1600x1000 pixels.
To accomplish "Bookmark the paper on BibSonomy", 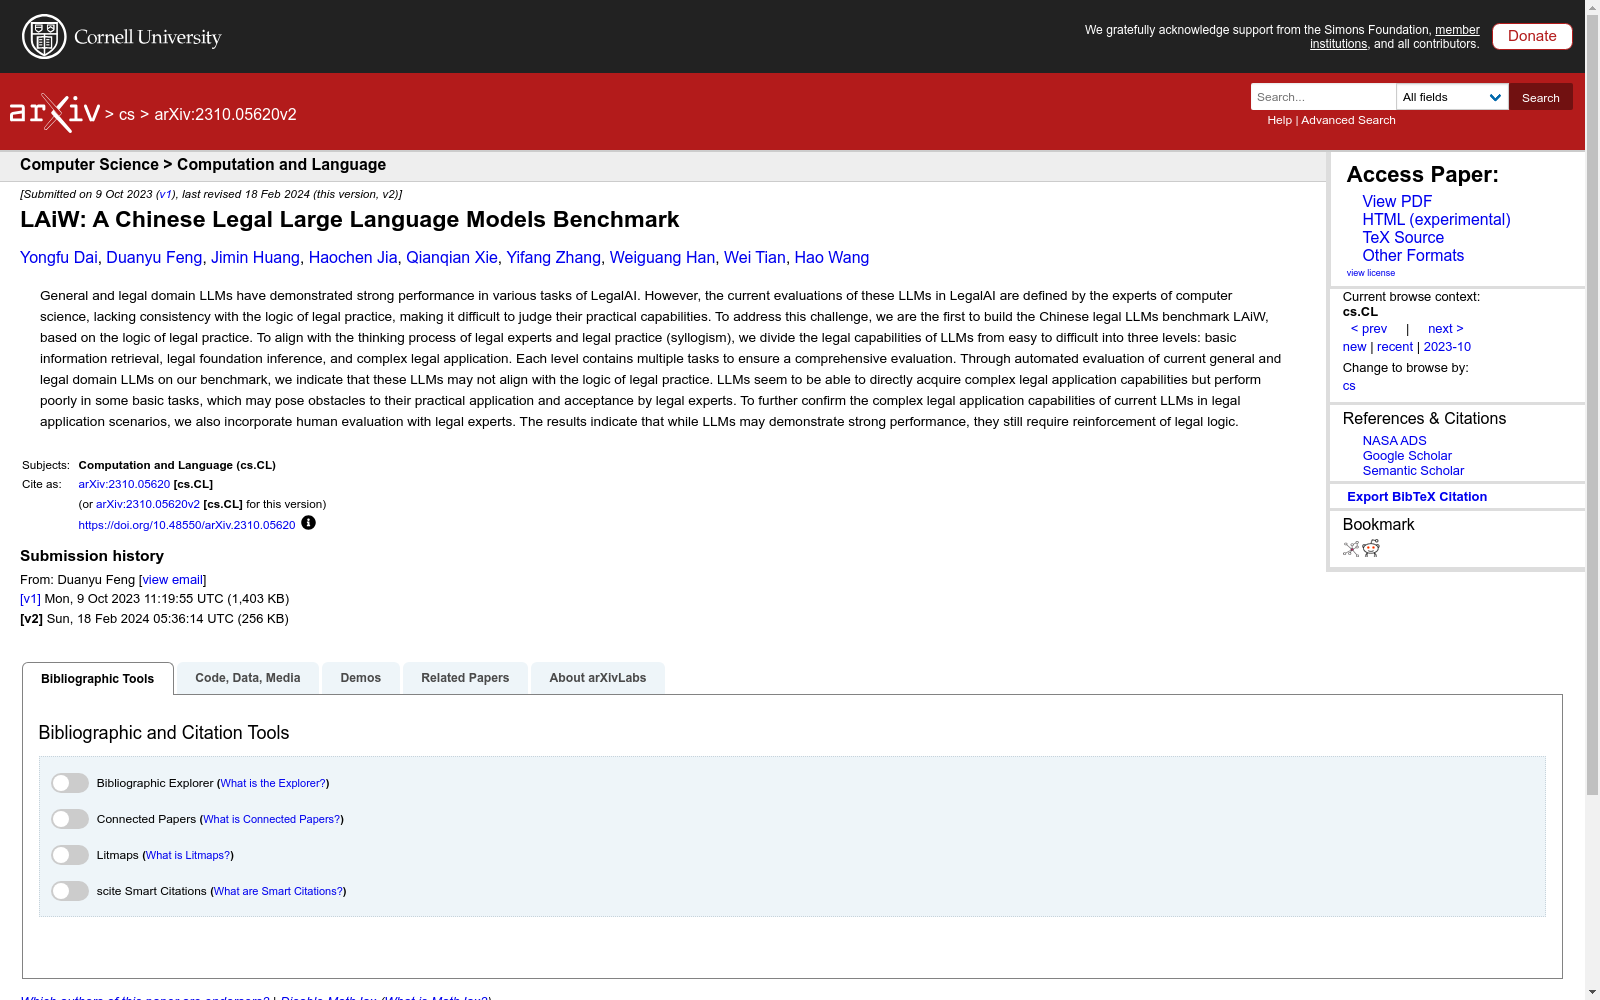I will tap(1351, 548).
